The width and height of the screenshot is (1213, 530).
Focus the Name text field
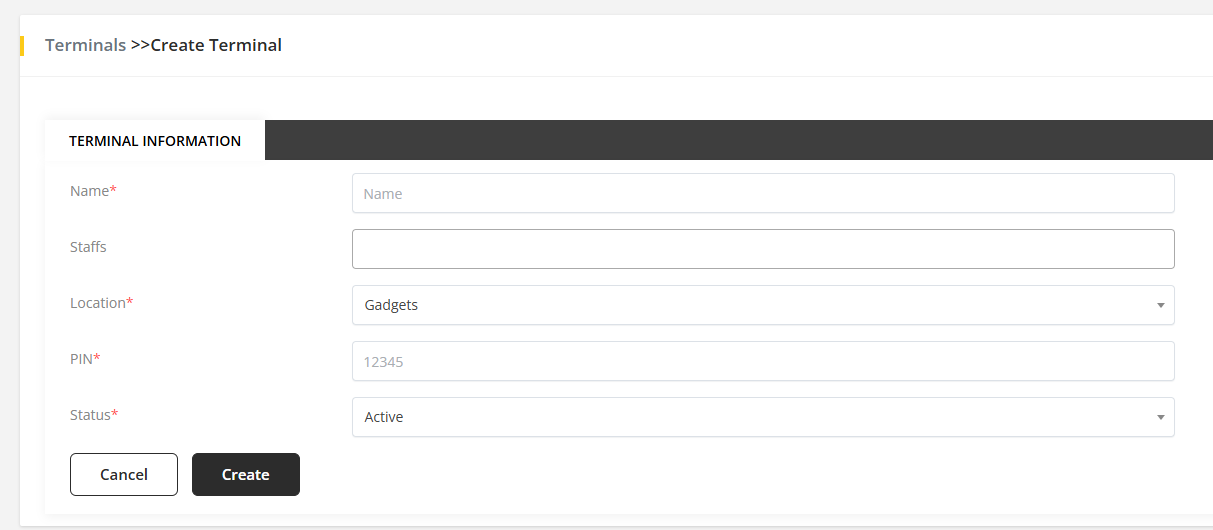coord(762,193)
